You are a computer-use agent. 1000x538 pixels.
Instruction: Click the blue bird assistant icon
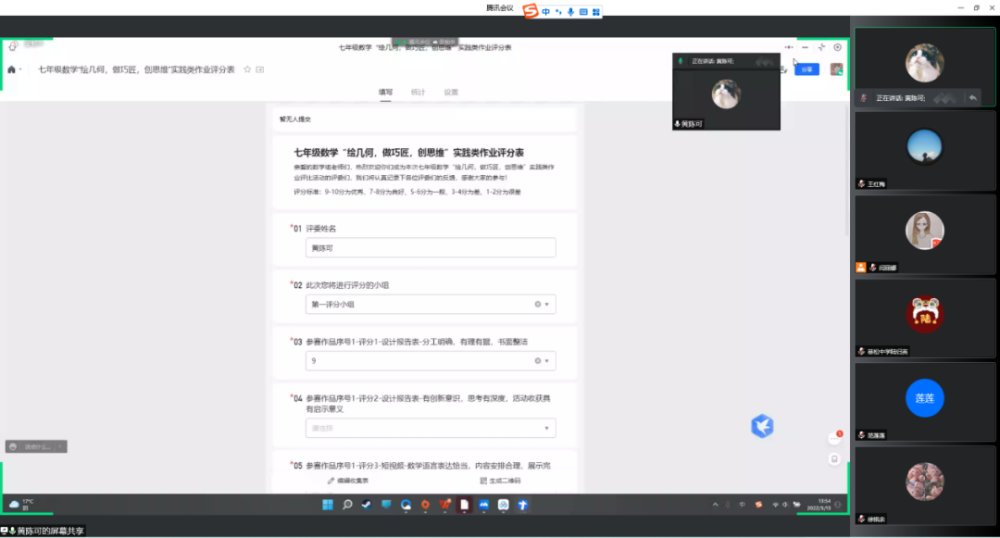(x=762, y=426)
